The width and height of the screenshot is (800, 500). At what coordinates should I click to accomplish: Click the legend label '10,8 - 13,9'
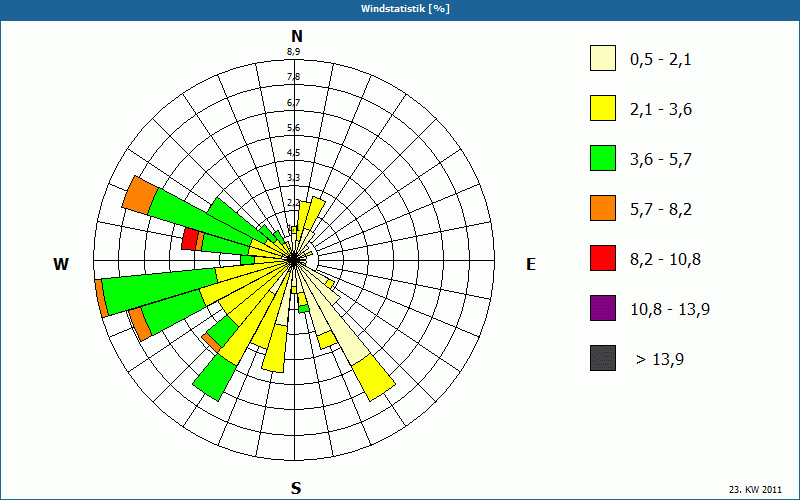[x=670, y=310]
